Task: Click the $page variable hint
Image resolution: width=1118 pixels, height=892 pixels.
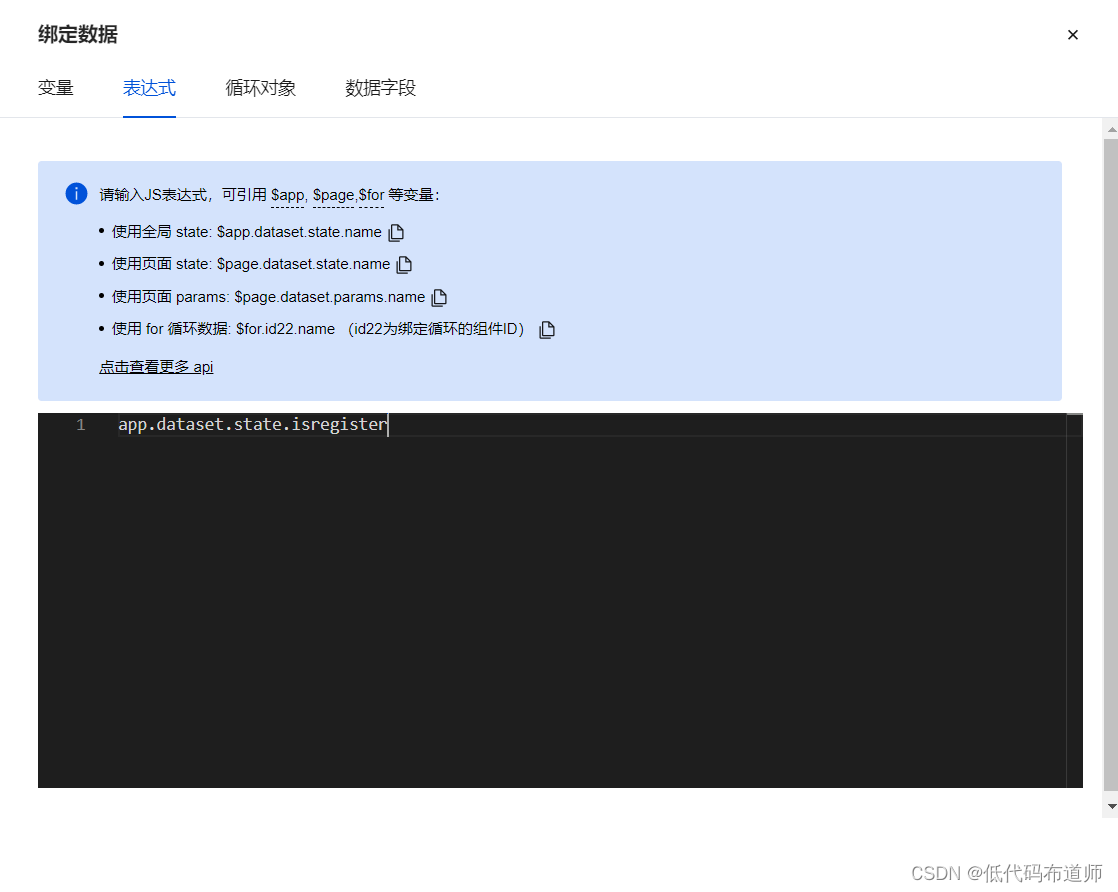Action: click(334, 195)
